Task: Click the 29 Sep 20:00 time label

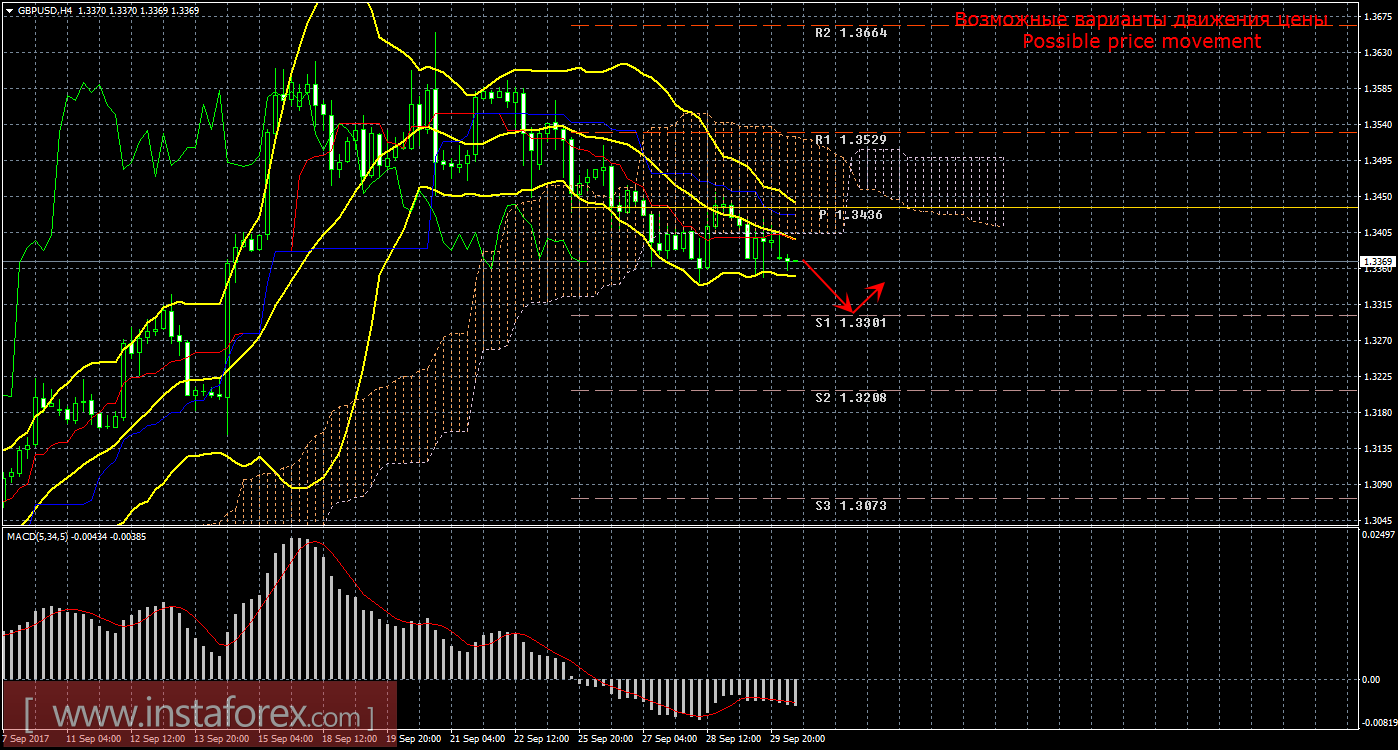Action: pyautogui.click(x=797, y=739)
